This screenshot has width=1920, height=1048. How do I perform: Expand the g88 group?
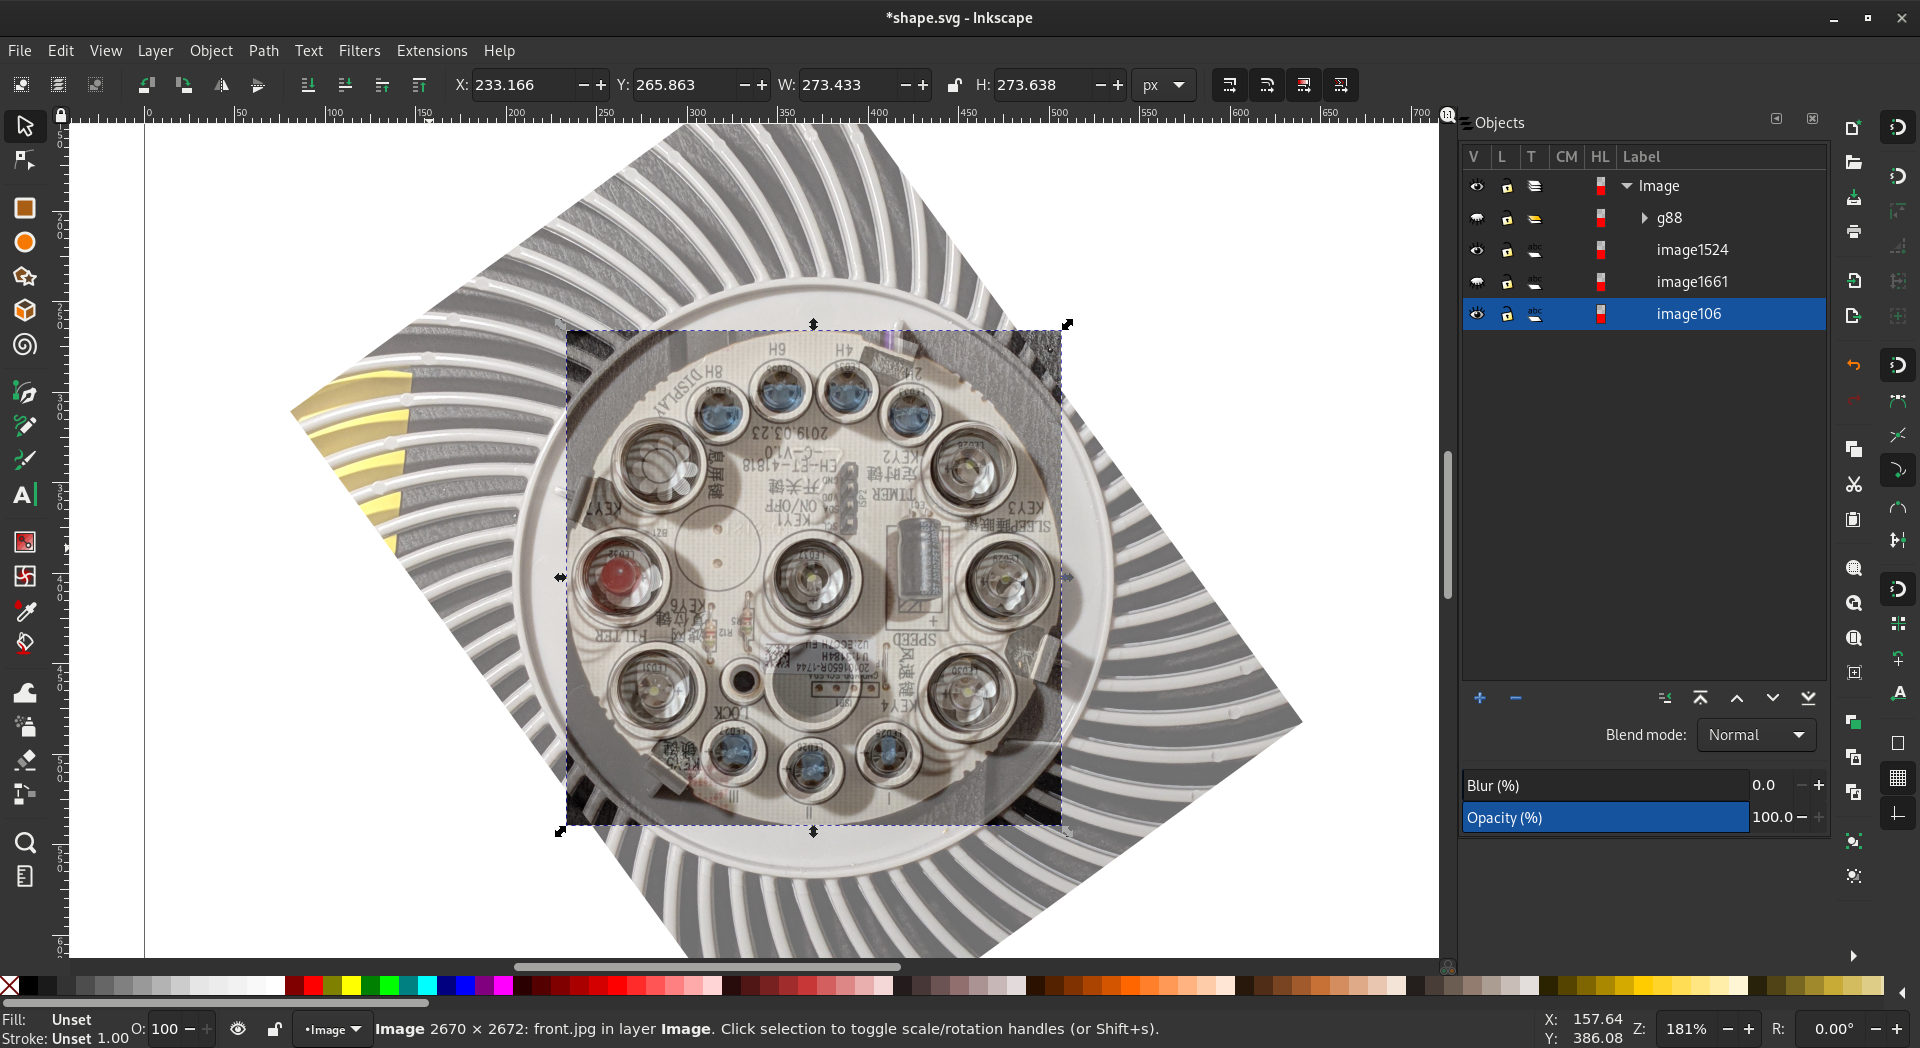click(x=1644, y=218)
